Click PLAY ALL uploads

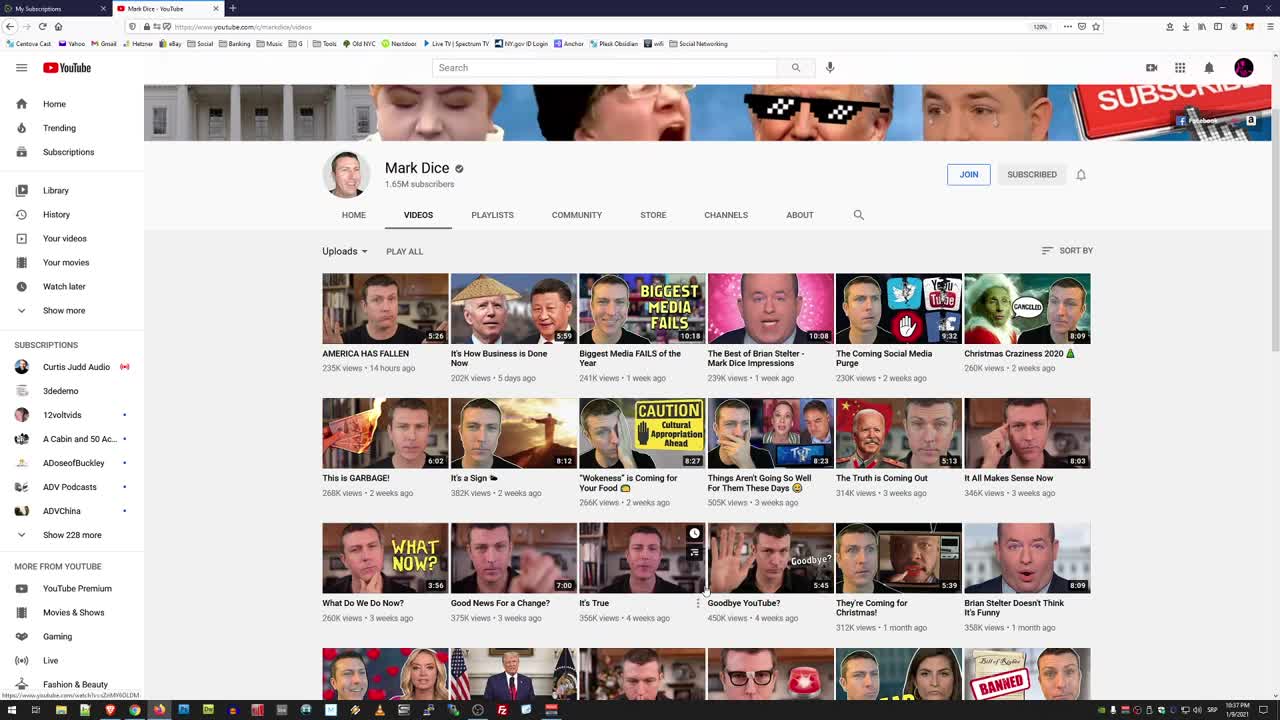[404, 251]
